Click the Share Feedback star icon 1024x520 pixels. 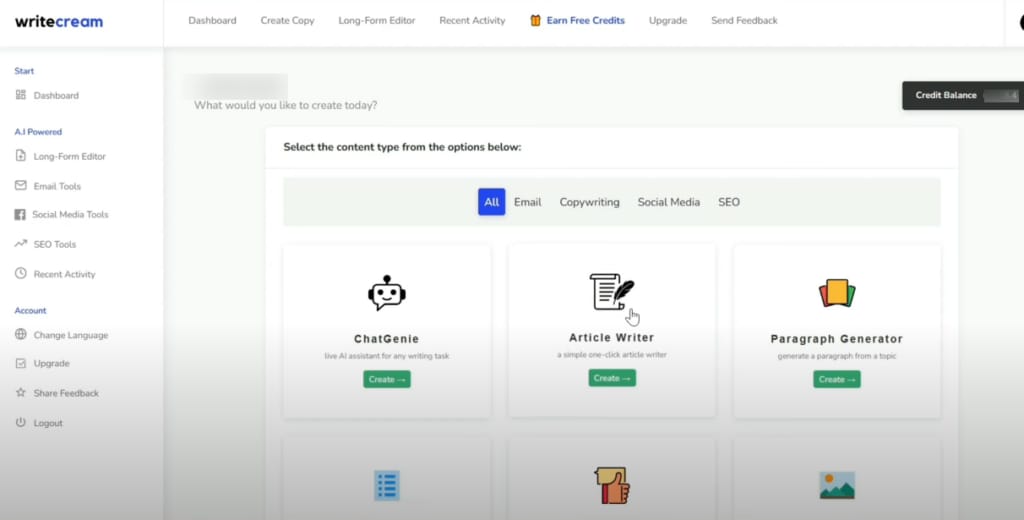click(x=21, y=393)
